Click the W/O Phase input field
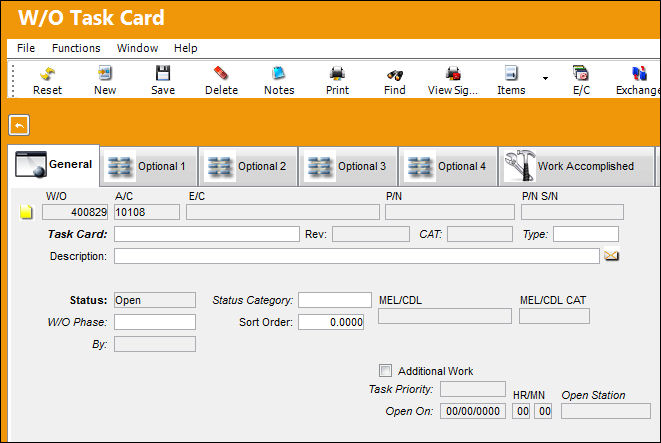The width and height of the screenshot is (661, 443). coord(155,322)
